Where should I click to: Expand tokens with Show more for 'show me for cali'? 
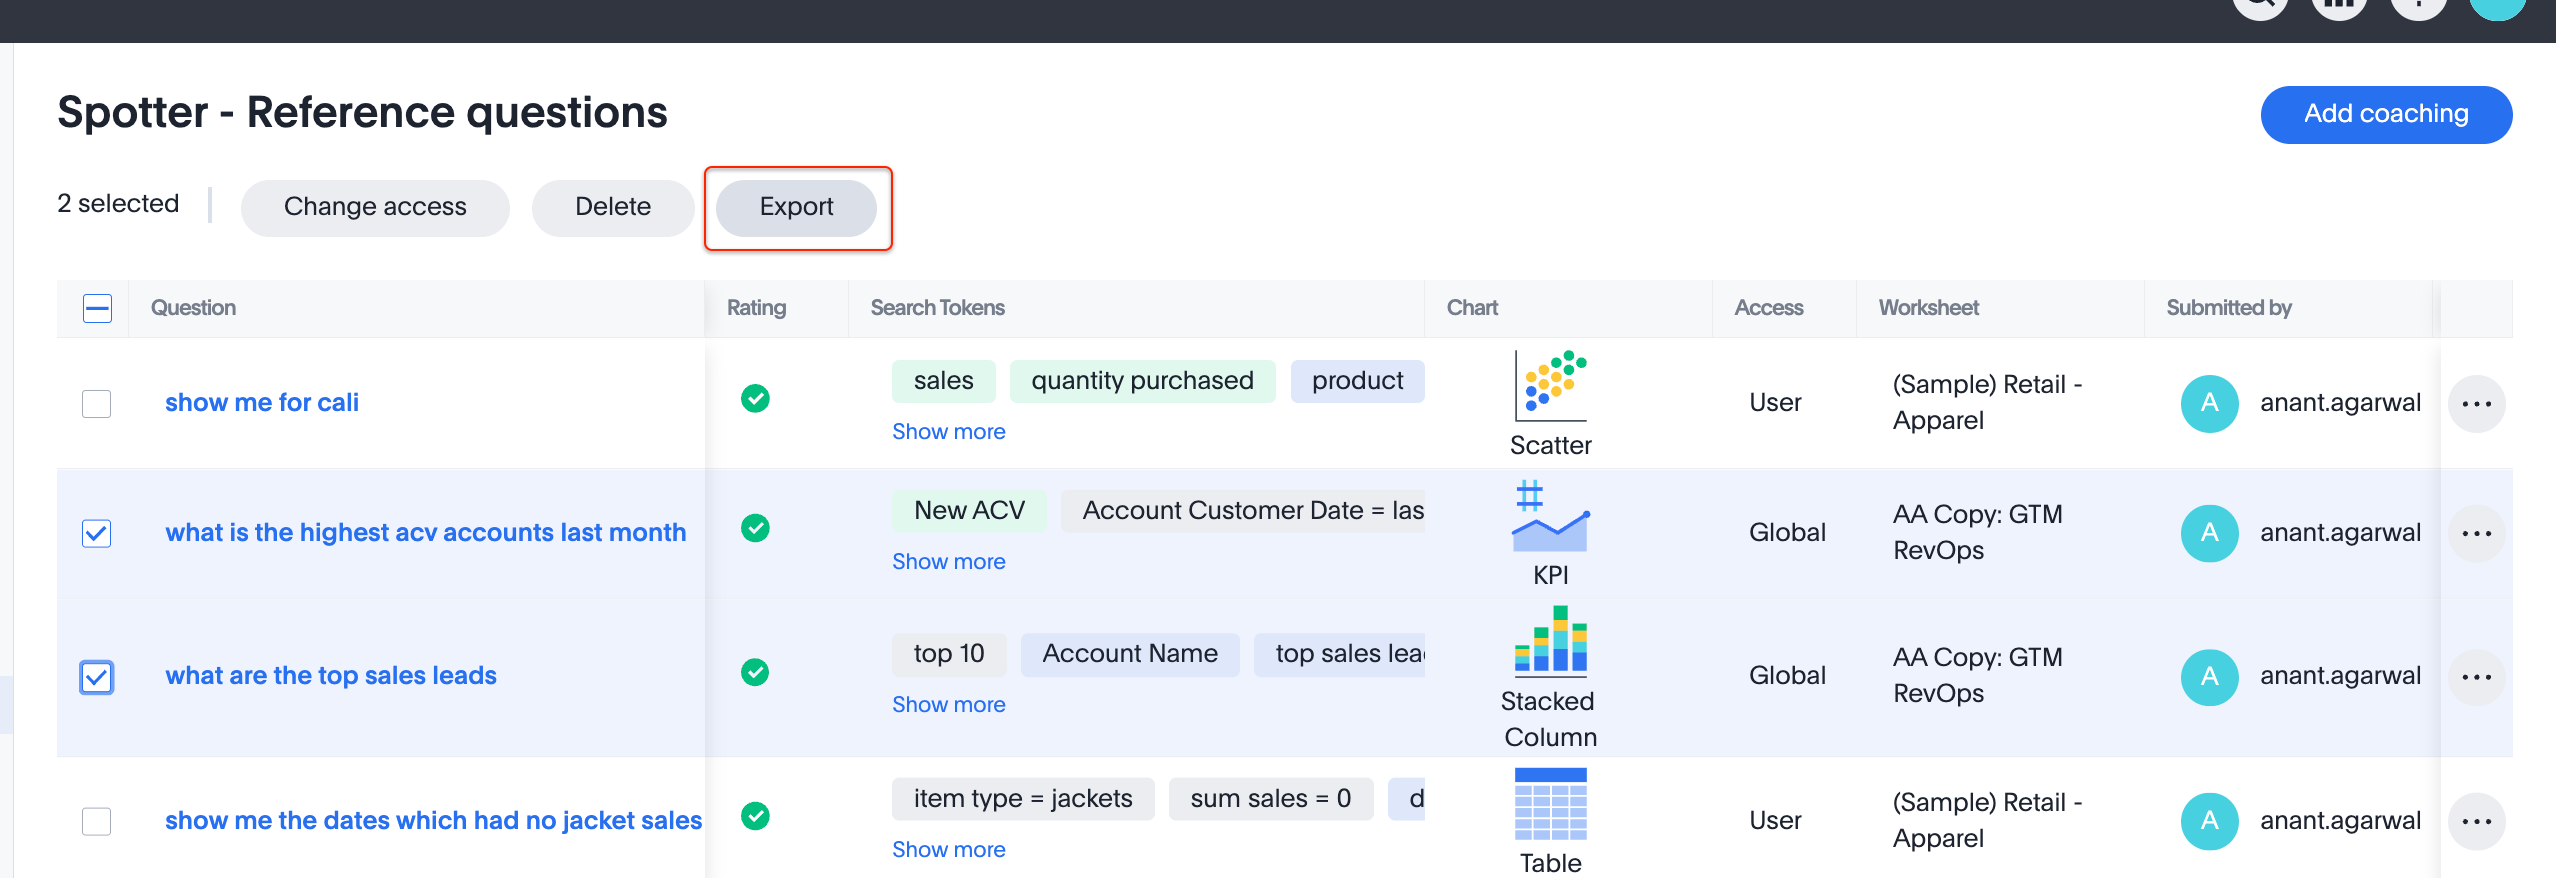click(948, 432)
